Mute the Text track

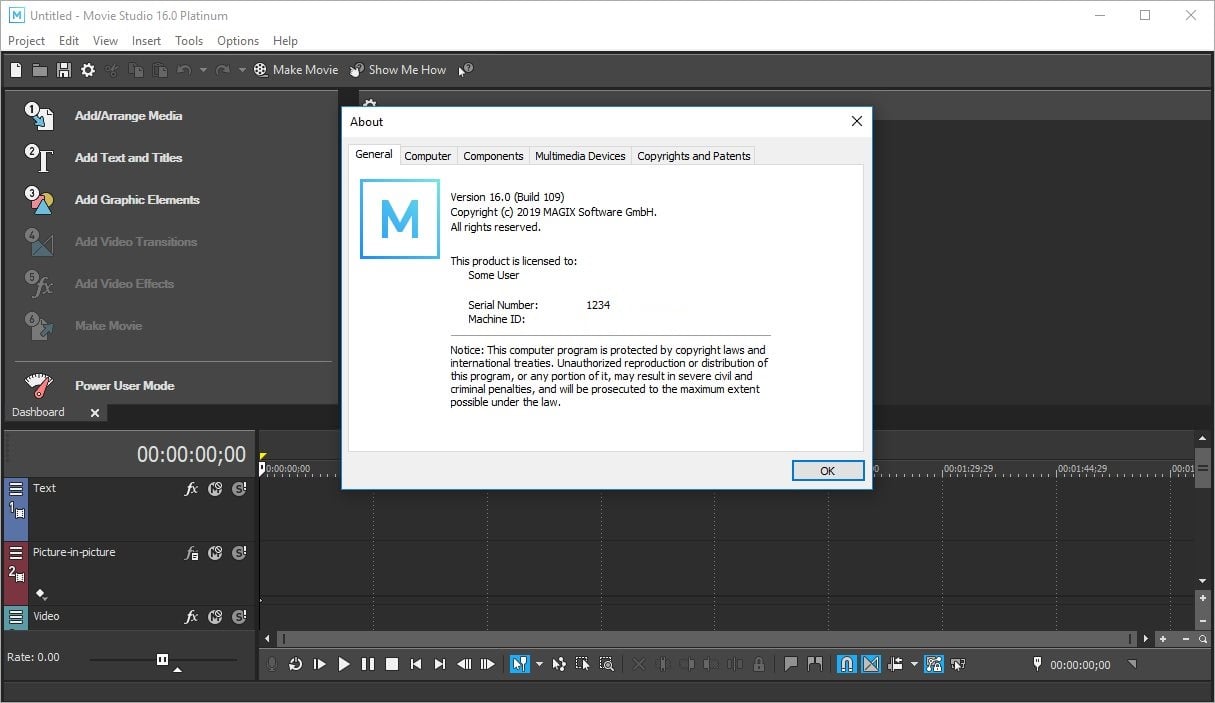[x=215, y=489]
